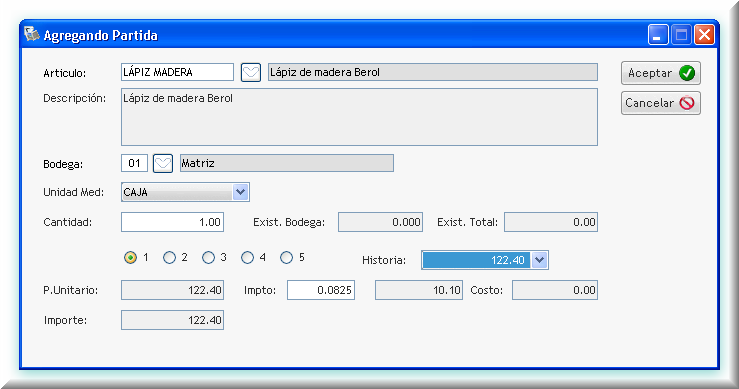Screen dimensions: 739x389
Task: Expand the Historia dropdown arrow
Action: [x=540, y=260]
